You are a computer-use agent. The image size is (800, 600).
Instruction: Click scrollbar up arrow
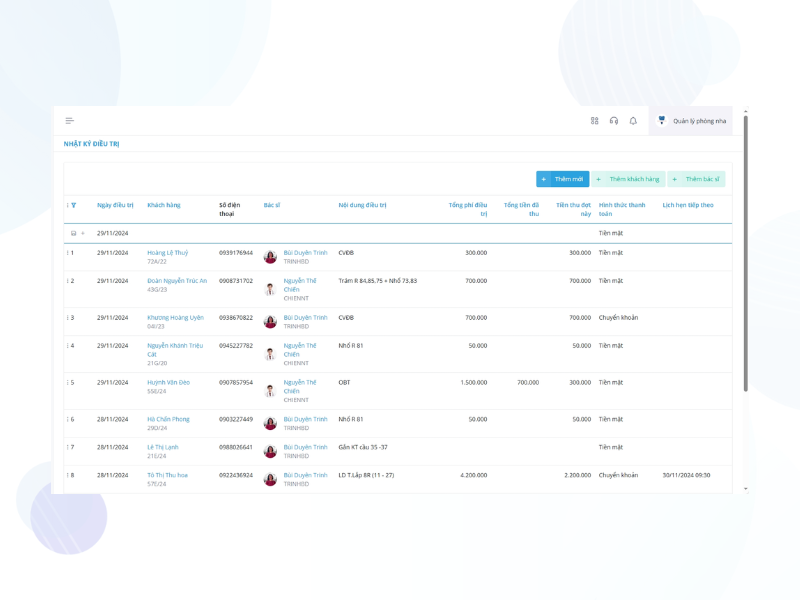pyautogui.click(x=745, y=111)
